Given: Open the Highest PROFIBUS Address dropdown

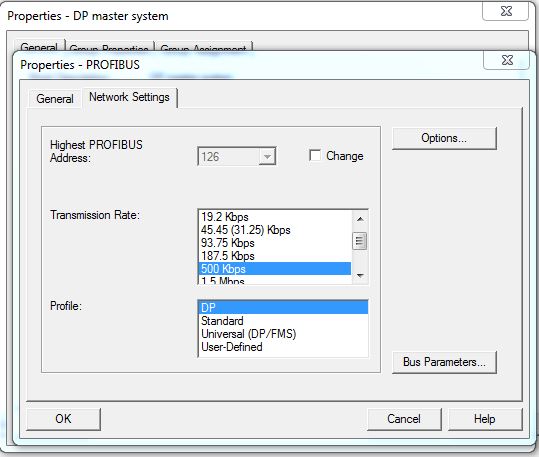Looking at the screenshot, I should click(x=267, y=157).
